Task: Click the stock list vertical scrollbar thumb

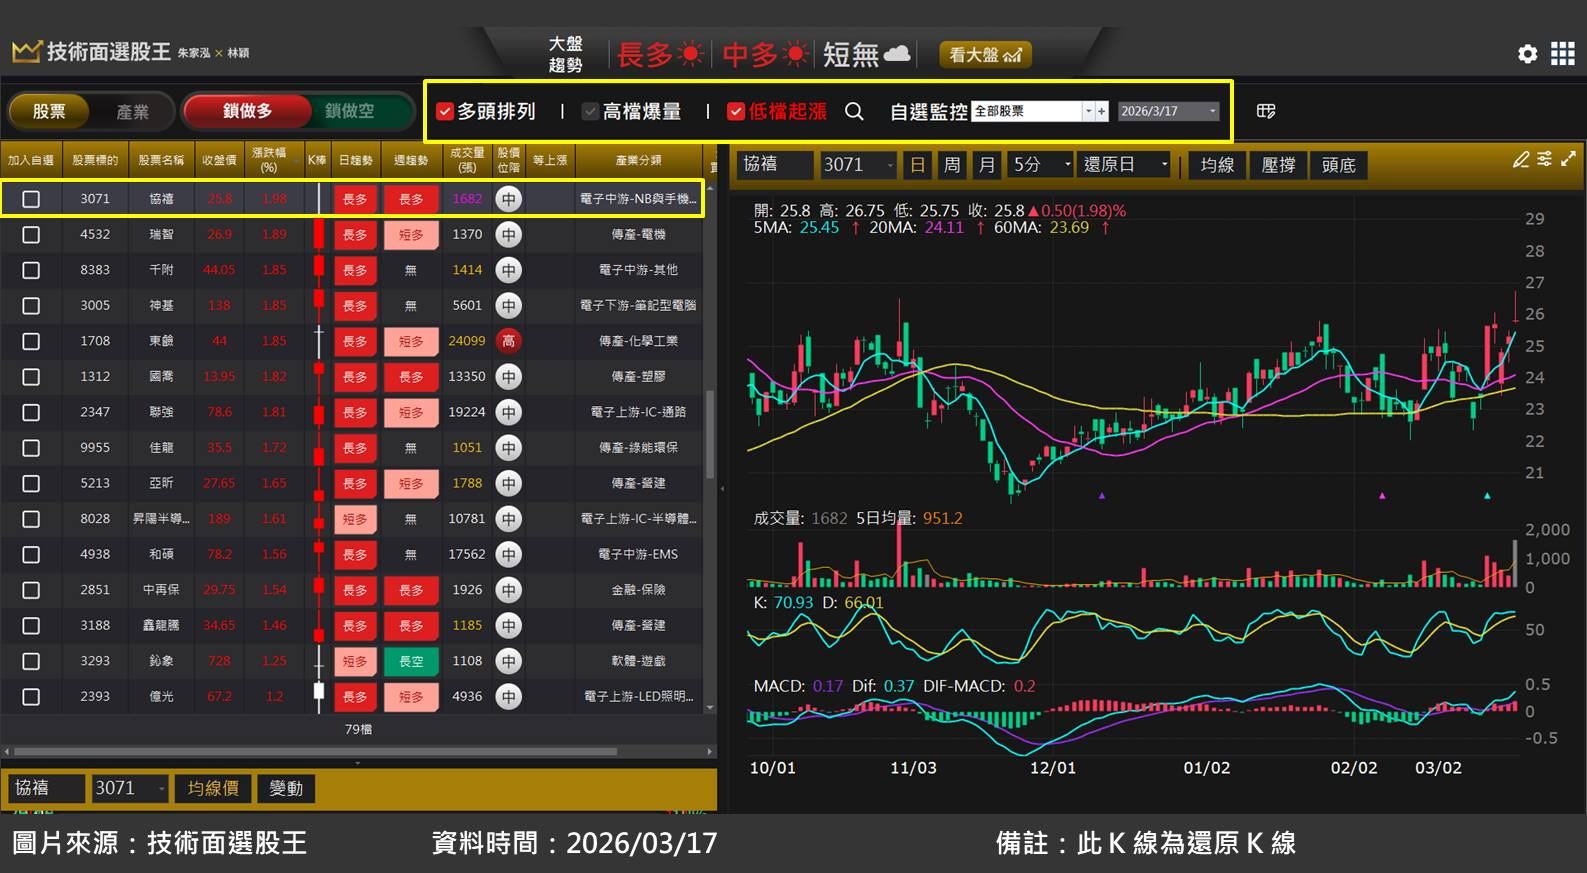Action: pyautogui.click(x=710, y=434)
